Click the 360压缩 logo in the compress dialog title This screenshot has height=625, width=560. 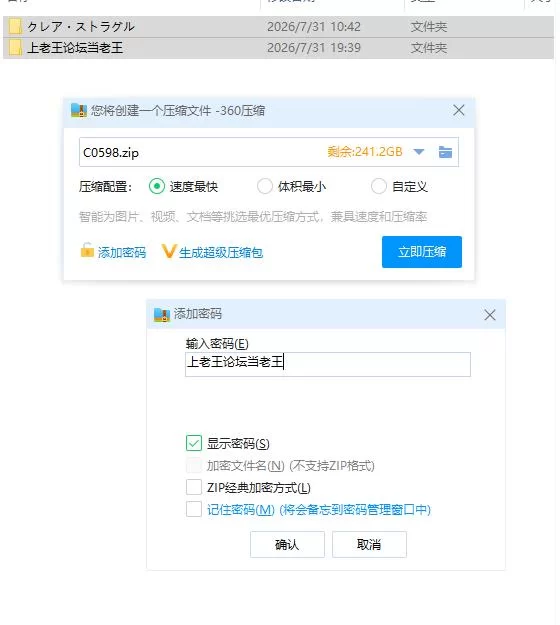(79, 110)
